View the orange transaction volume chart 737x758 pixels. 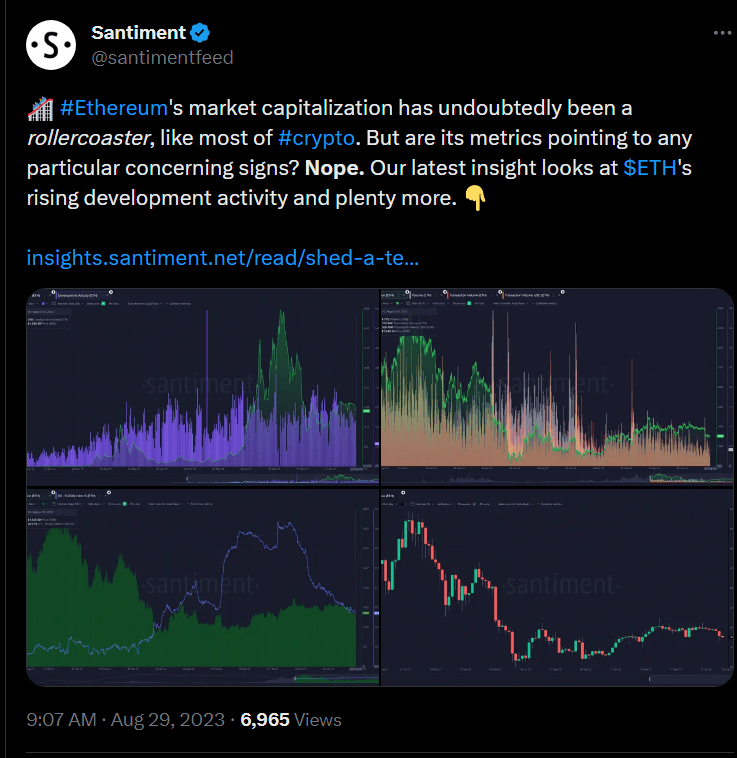(x=557, y=386)
